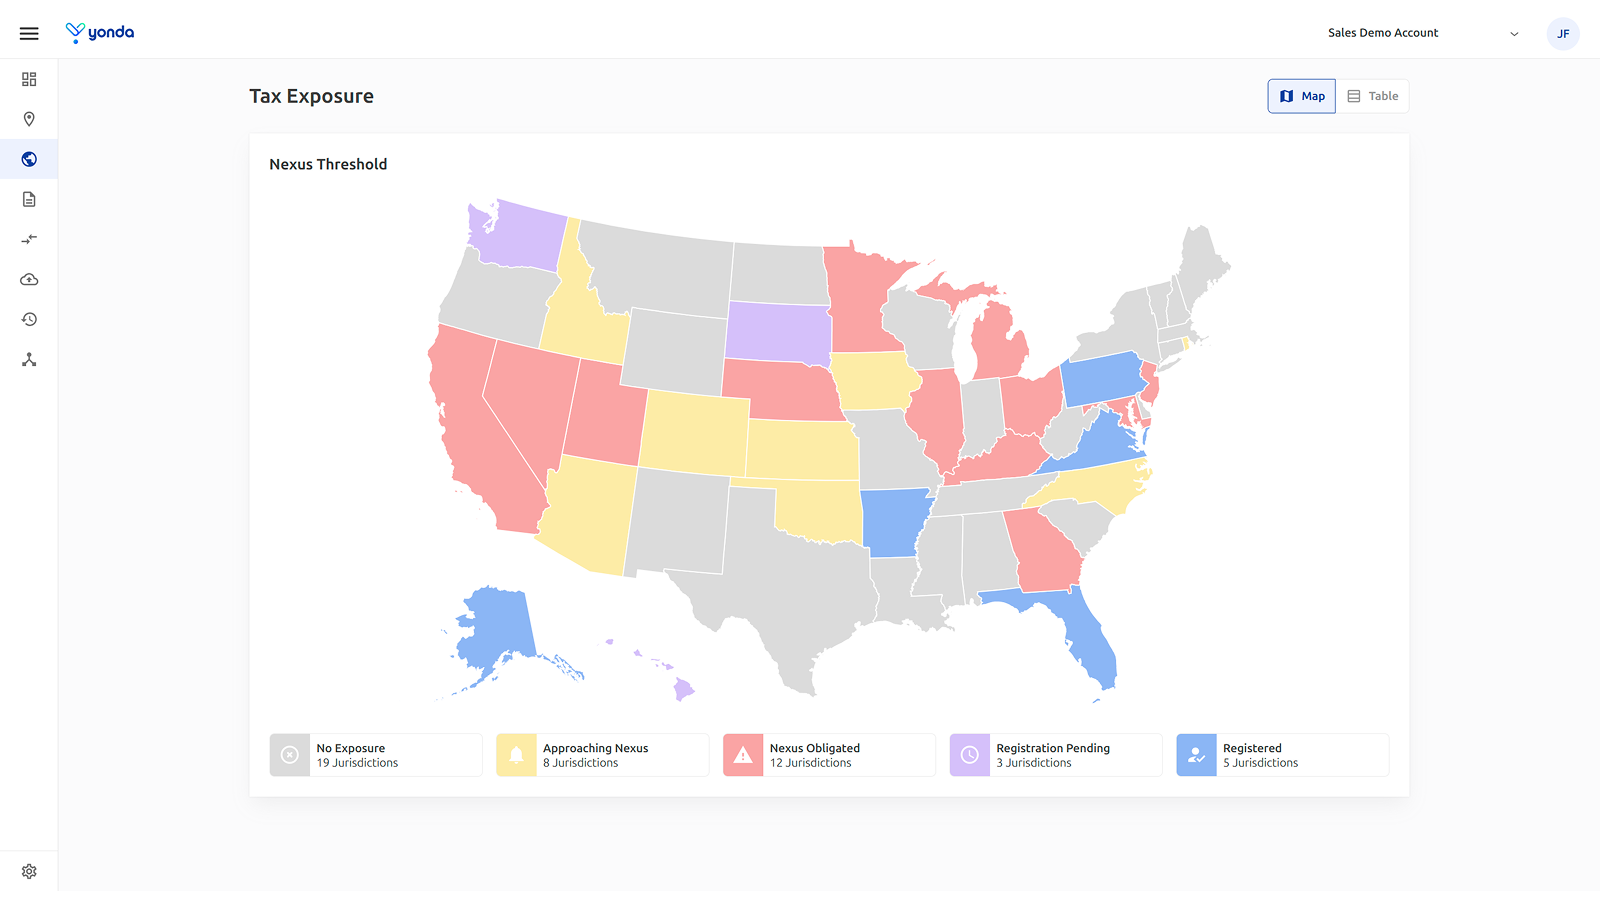
Task: Click the No Exposure legend card
Action: [x=376, y=755]
